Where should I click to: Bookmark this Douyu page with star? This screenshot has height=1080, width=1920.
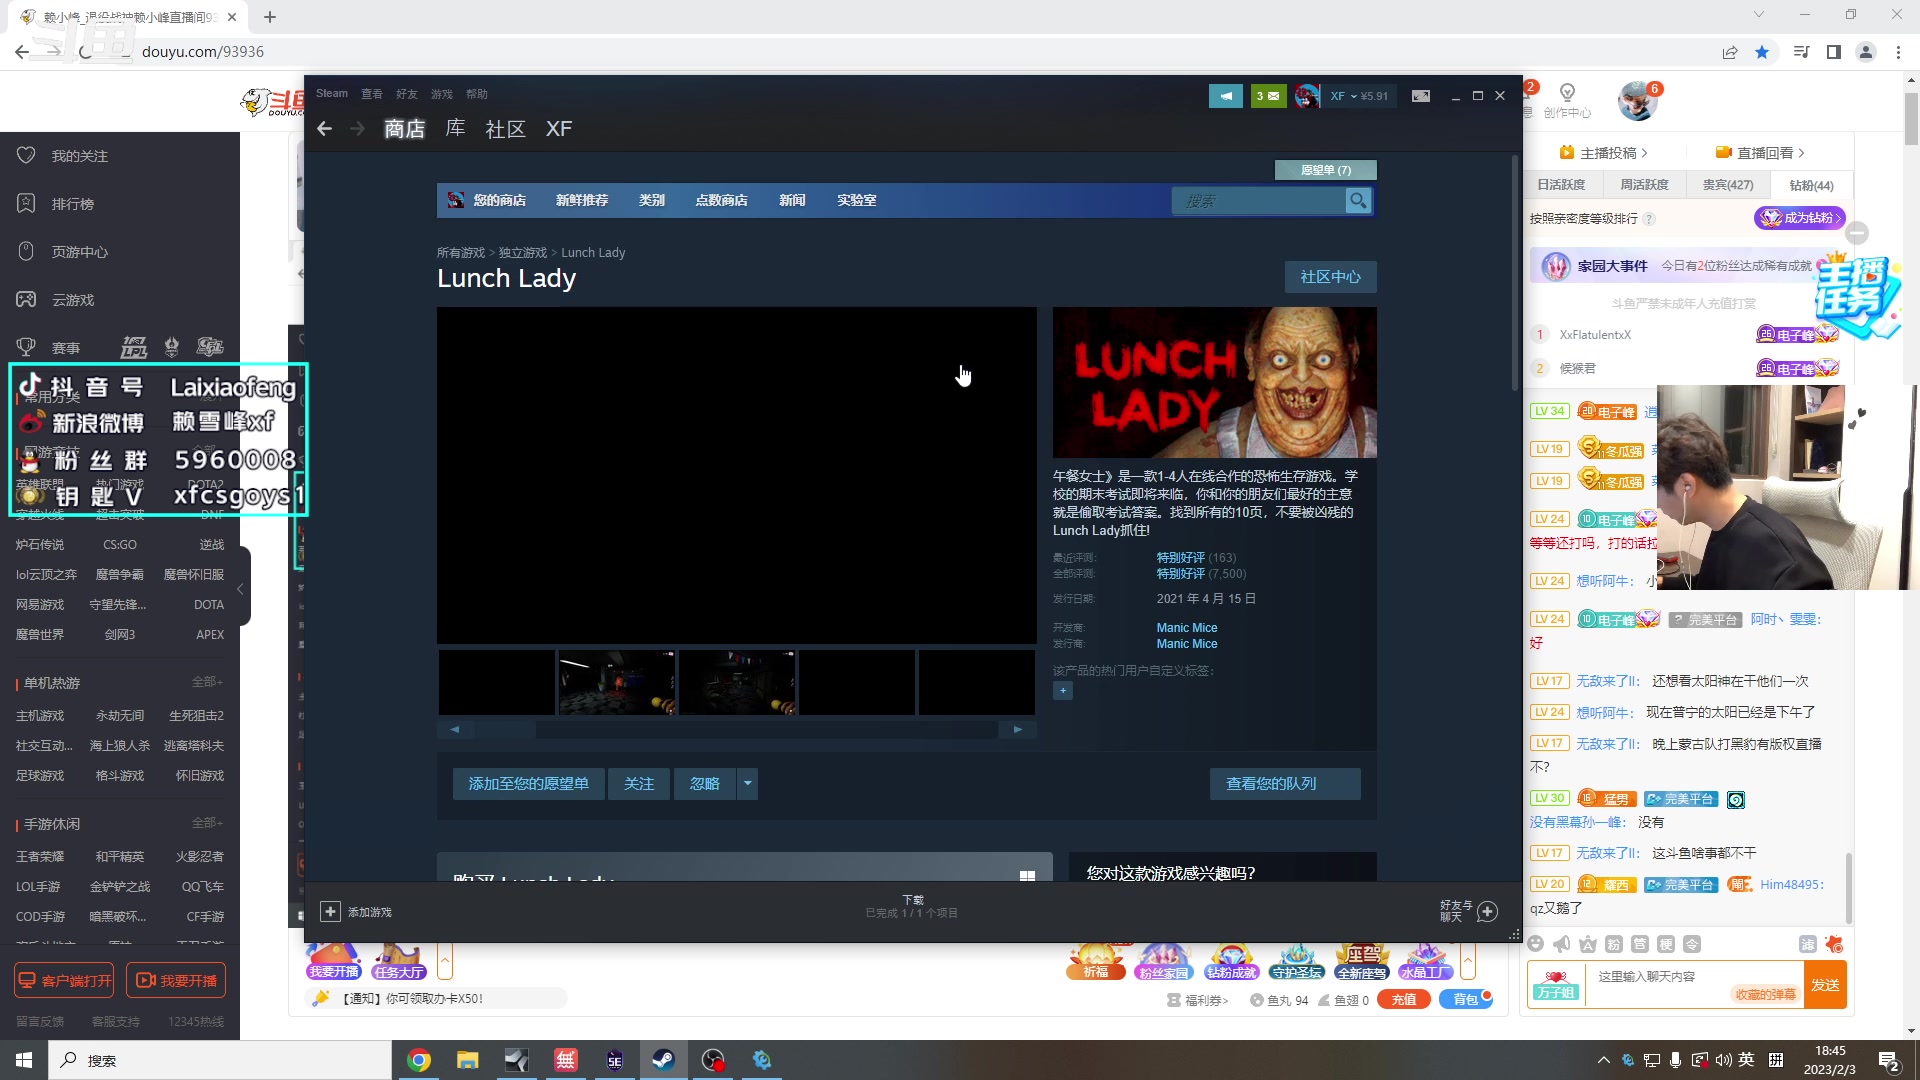[x=1762, y=52]
